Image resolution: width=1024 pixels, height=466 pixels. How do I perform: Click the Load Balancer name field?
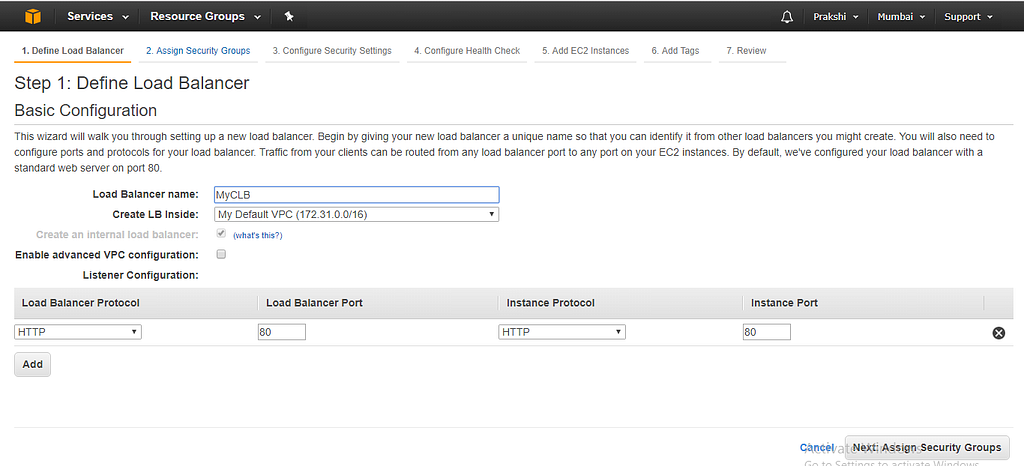pyautogui.click(x=357, y=194)
